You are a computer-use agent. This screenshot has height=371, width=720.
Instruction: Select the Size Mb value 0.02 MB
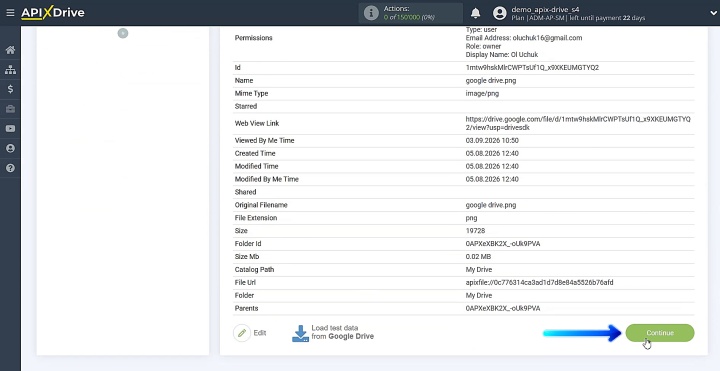click(478, 257)
